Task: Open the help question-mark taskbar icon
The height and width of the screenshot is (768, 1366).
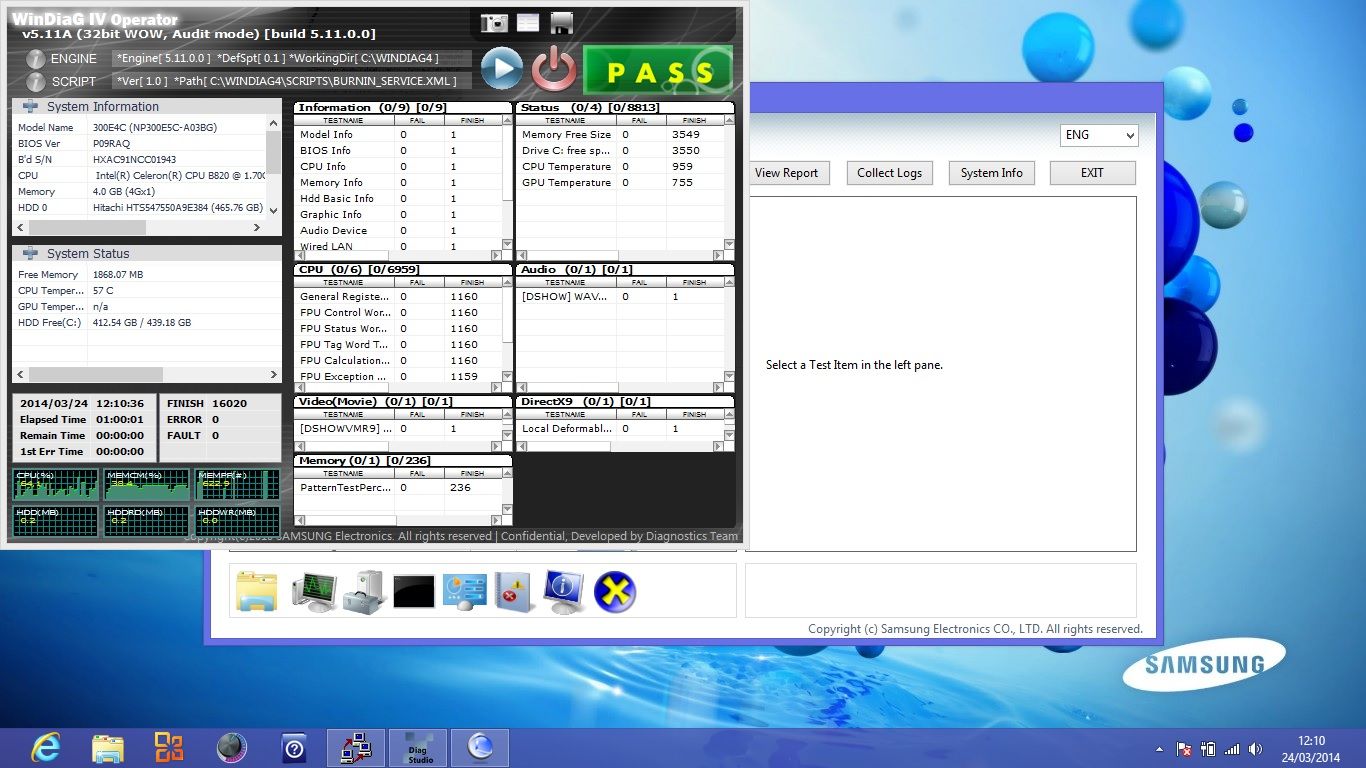Action: pos(294,748)
